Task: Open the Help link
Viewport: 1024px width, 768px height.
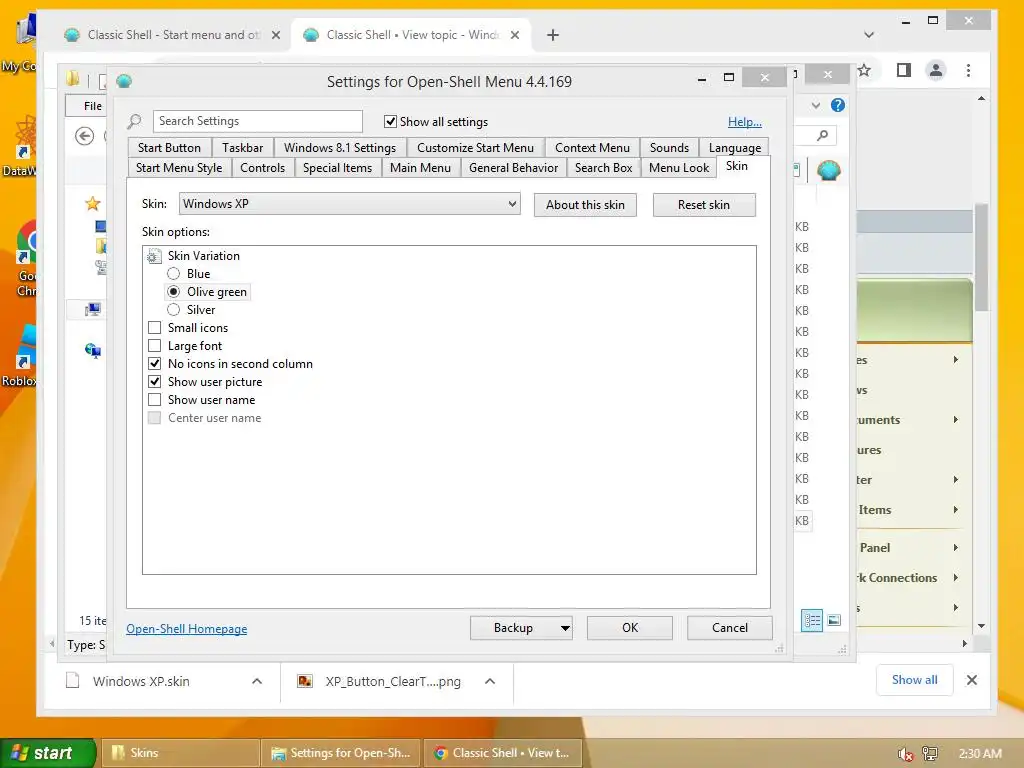Action: click(744, 121)
